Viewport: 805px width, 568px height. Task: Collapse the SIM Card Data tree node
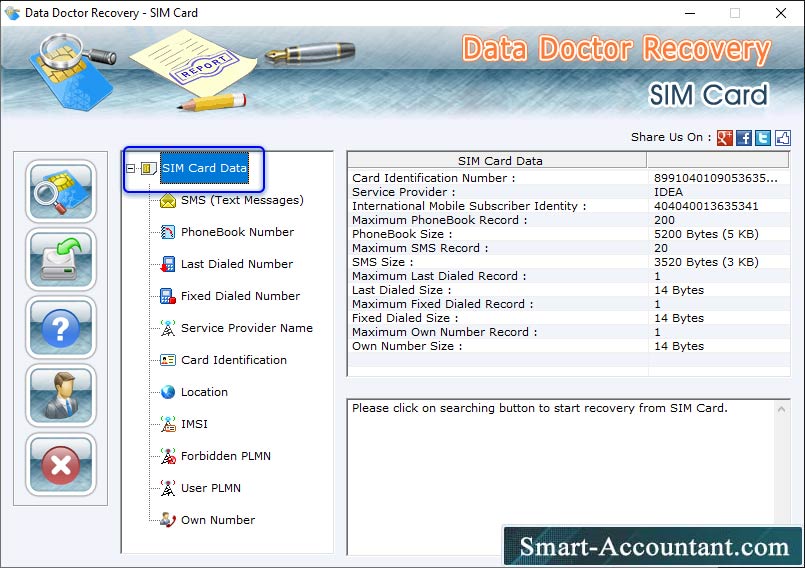coord(130,168)
